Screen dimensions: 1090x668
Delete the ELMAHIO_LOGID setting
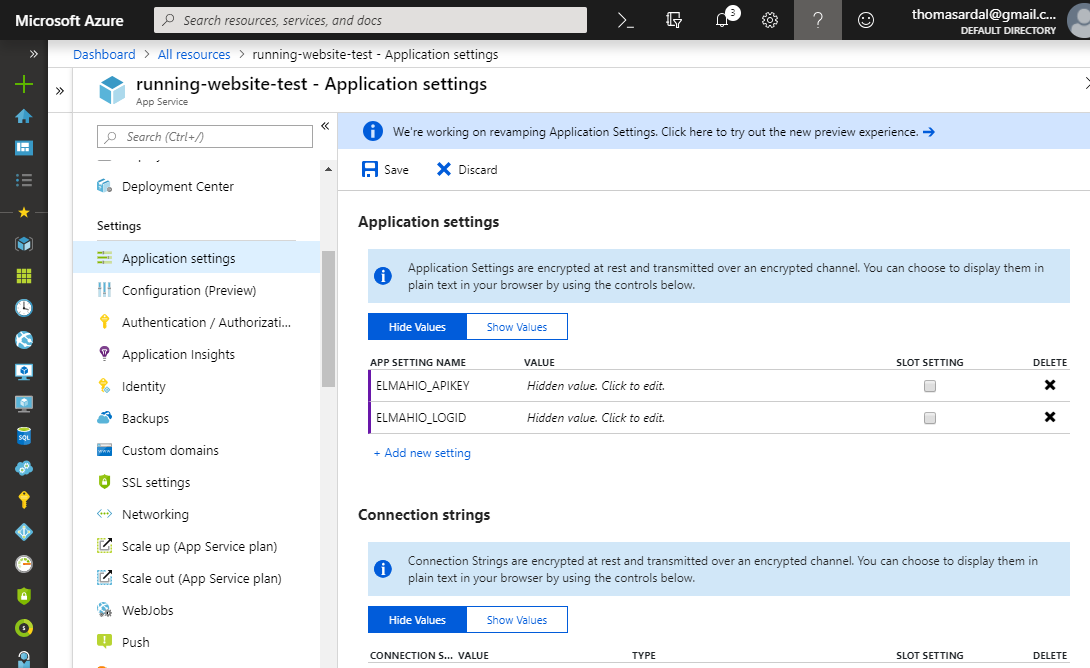[1050, 417]
